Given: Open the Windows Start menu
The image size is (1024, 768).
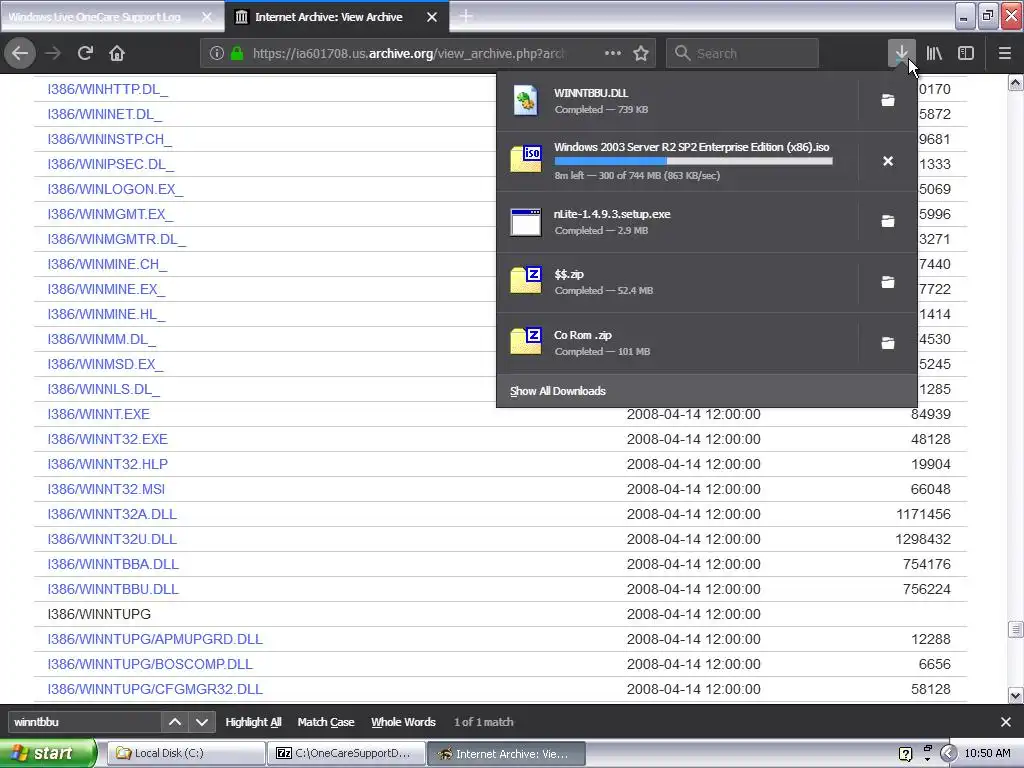Looking at the screenshot, I should 48,753.
